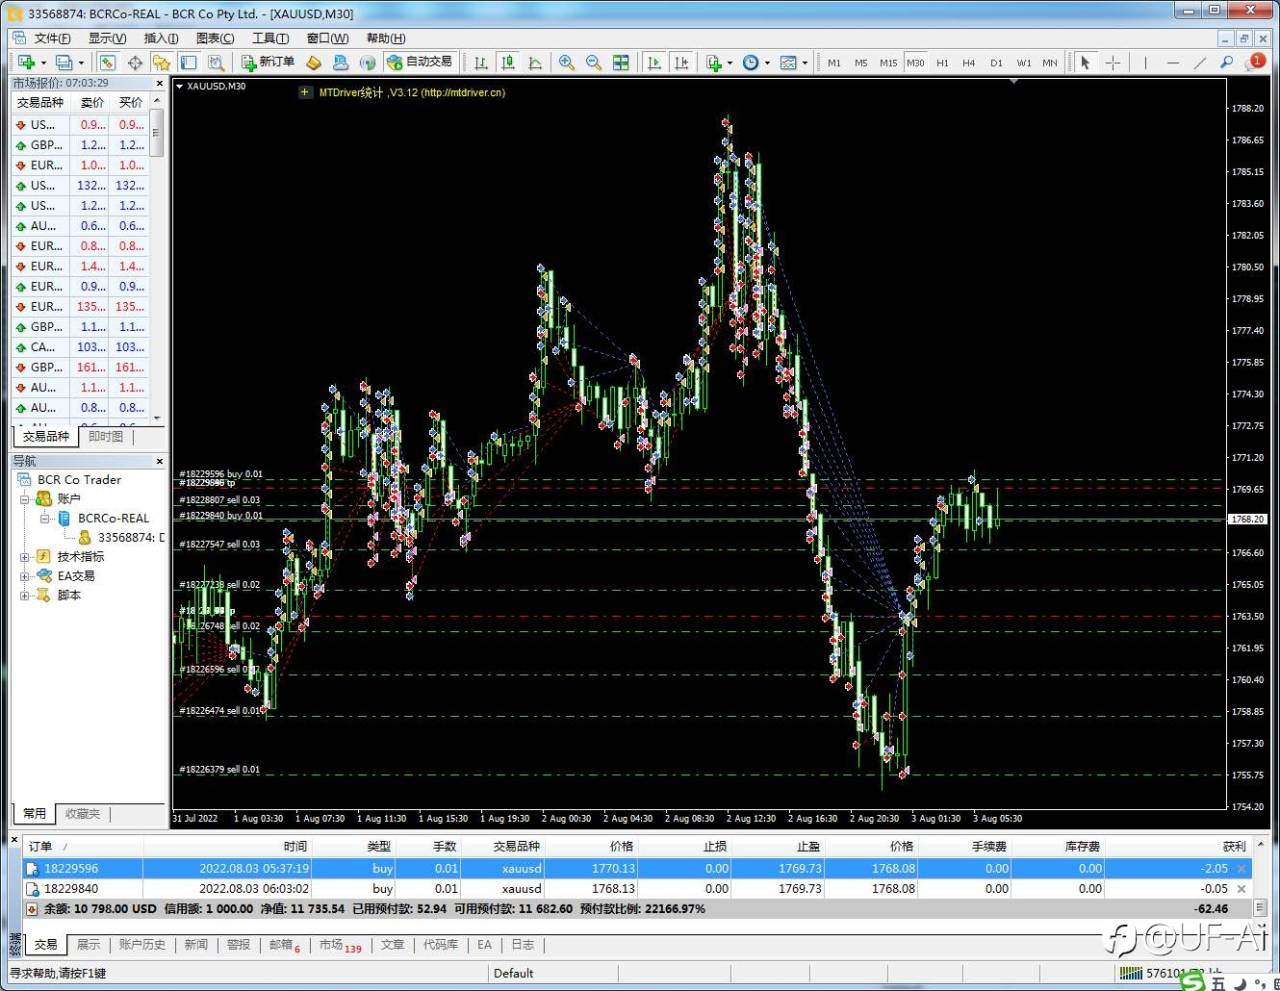Screen dimensions: 1280x991
Task: Select H4 timeframe
Action: (x=968, y=62)
